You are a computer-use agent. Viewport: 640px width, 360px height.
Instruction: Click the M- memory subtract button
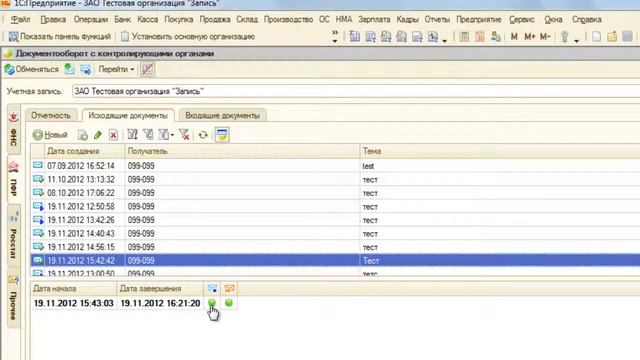click(545, 37)
